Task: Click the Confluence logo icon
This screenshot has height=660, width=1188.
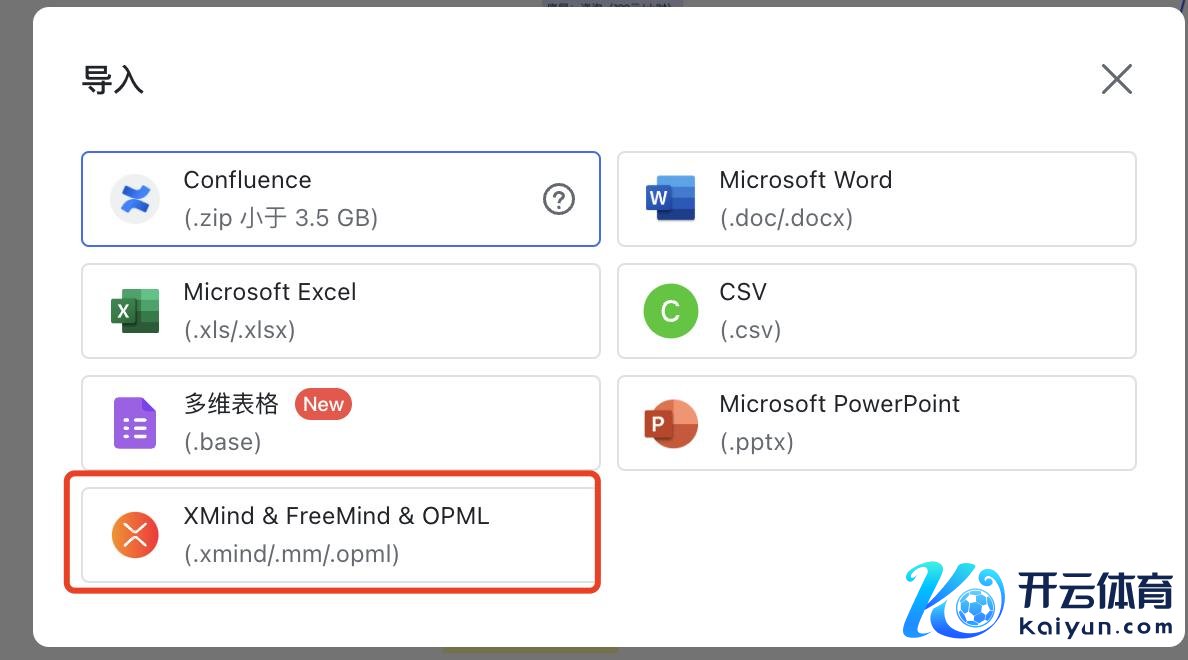Action: (x=135, y=199)
